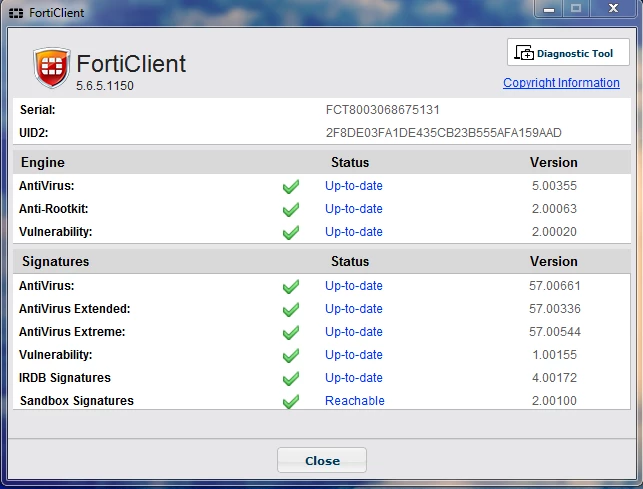Select serial number FCT8003068675131
This screenshot has width=643, height=489.
[383, 110]
